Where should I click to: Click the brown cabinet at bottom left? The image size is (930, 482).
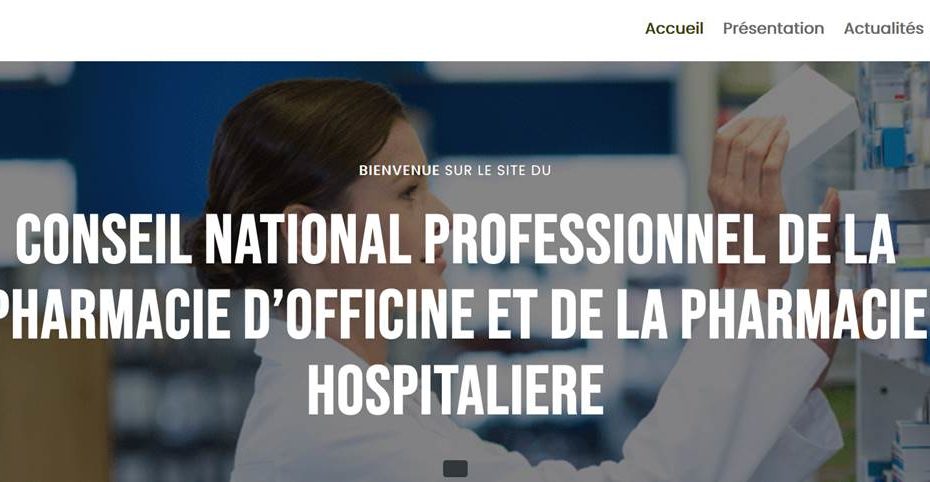(x=53, y=409)
